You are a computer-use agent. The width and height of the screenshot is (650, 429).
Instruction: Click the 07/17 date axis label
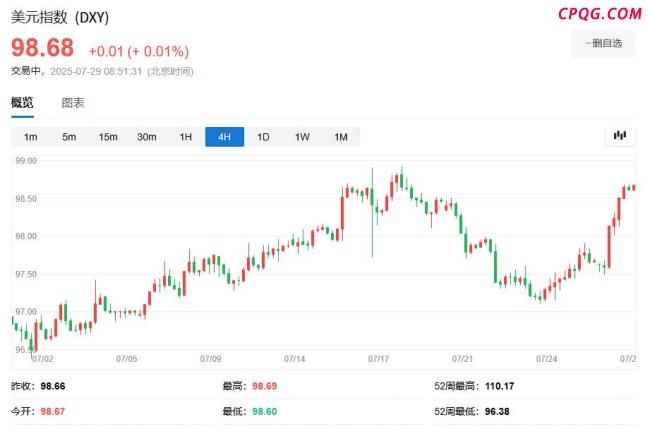pyautogui.click(x=378, y=359)
